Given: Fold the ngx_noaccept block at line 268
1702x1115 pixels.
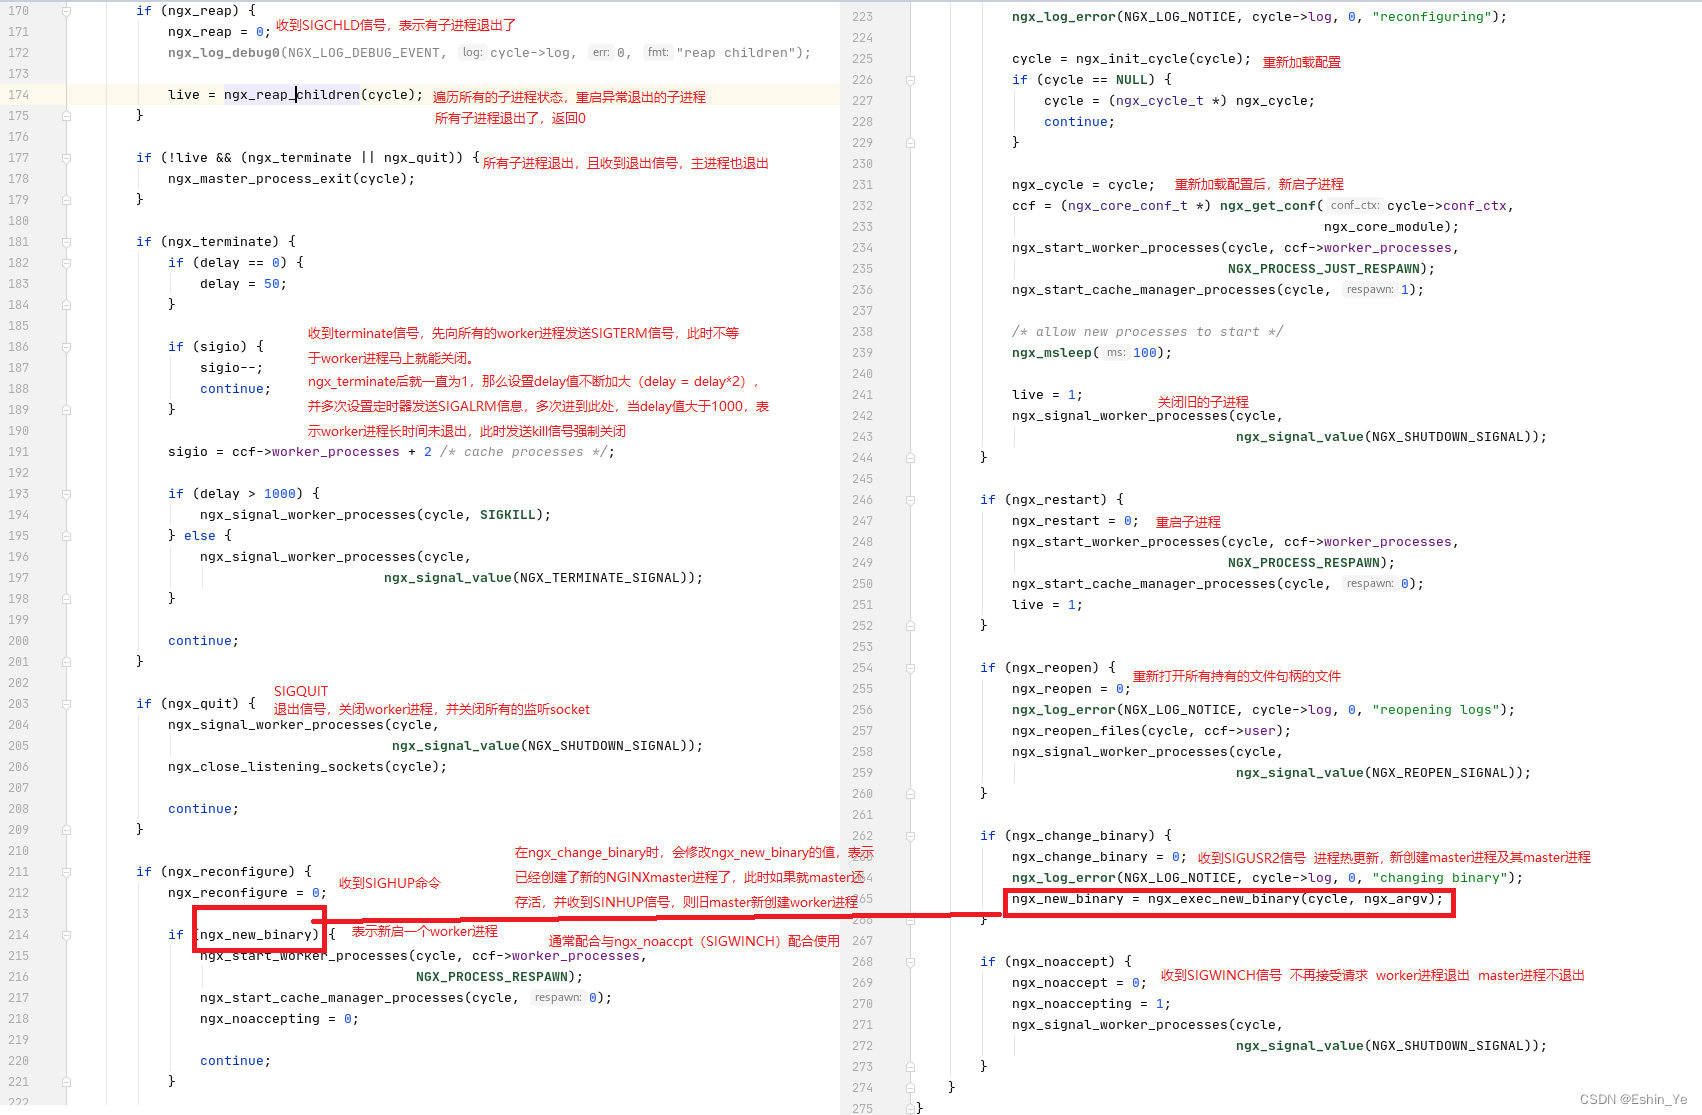Looking at the screenshot, I should click(910, 962).
